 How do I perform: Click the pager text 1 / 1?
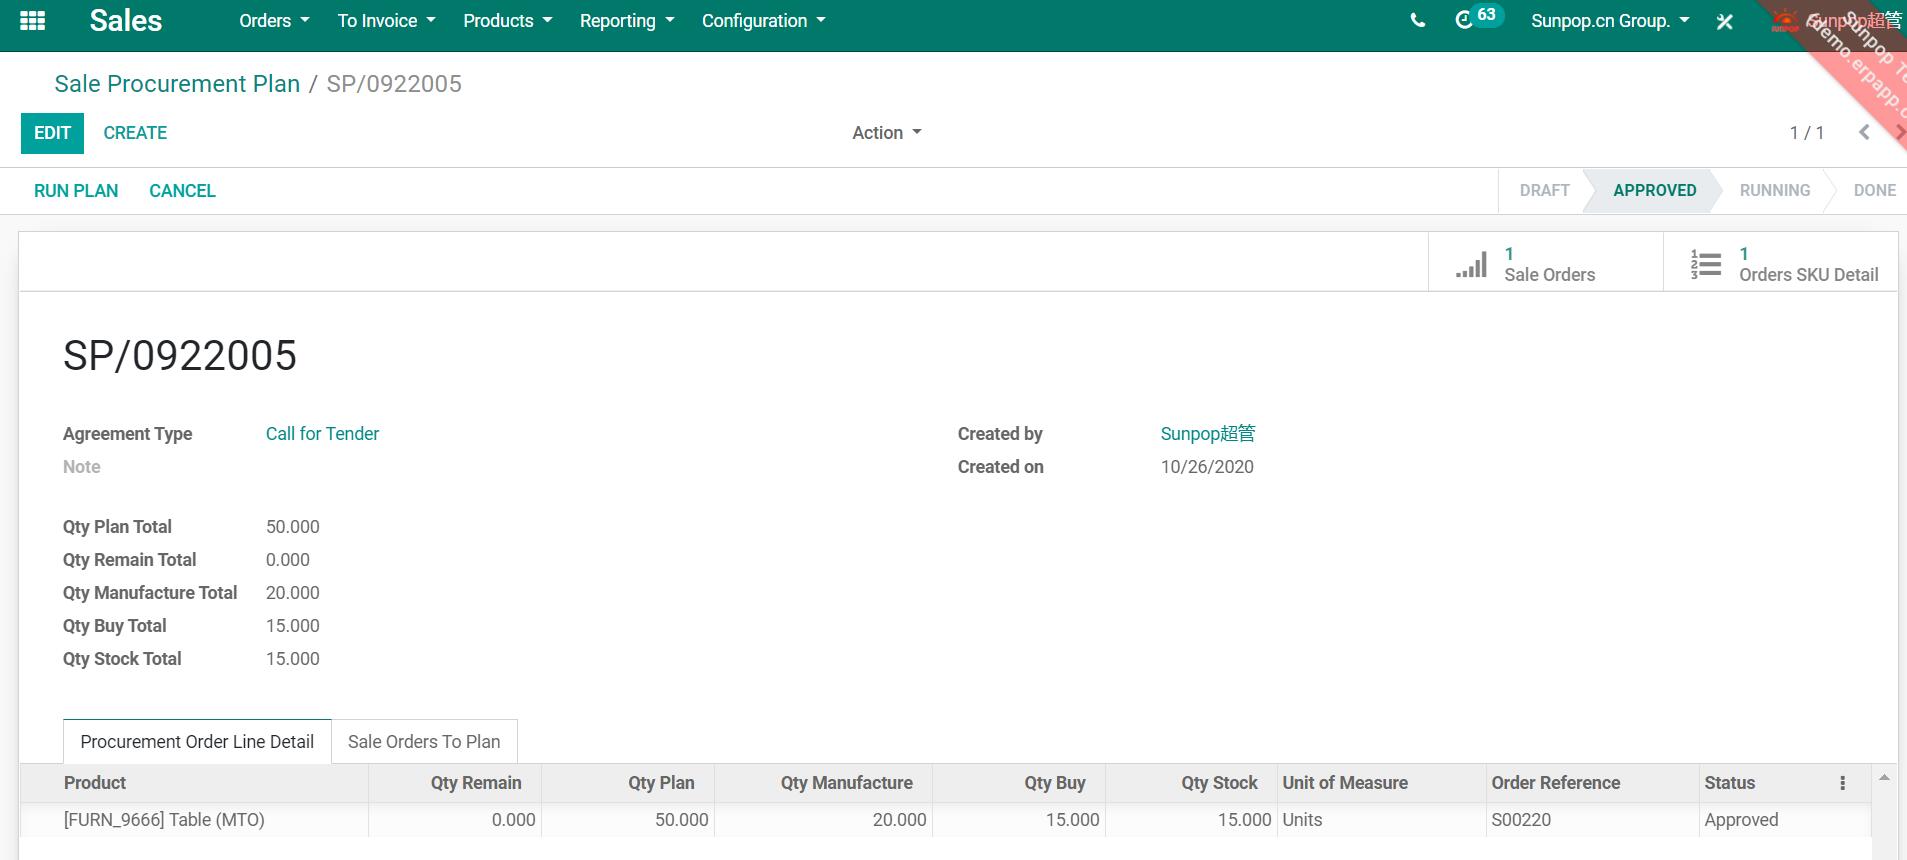1806,133
